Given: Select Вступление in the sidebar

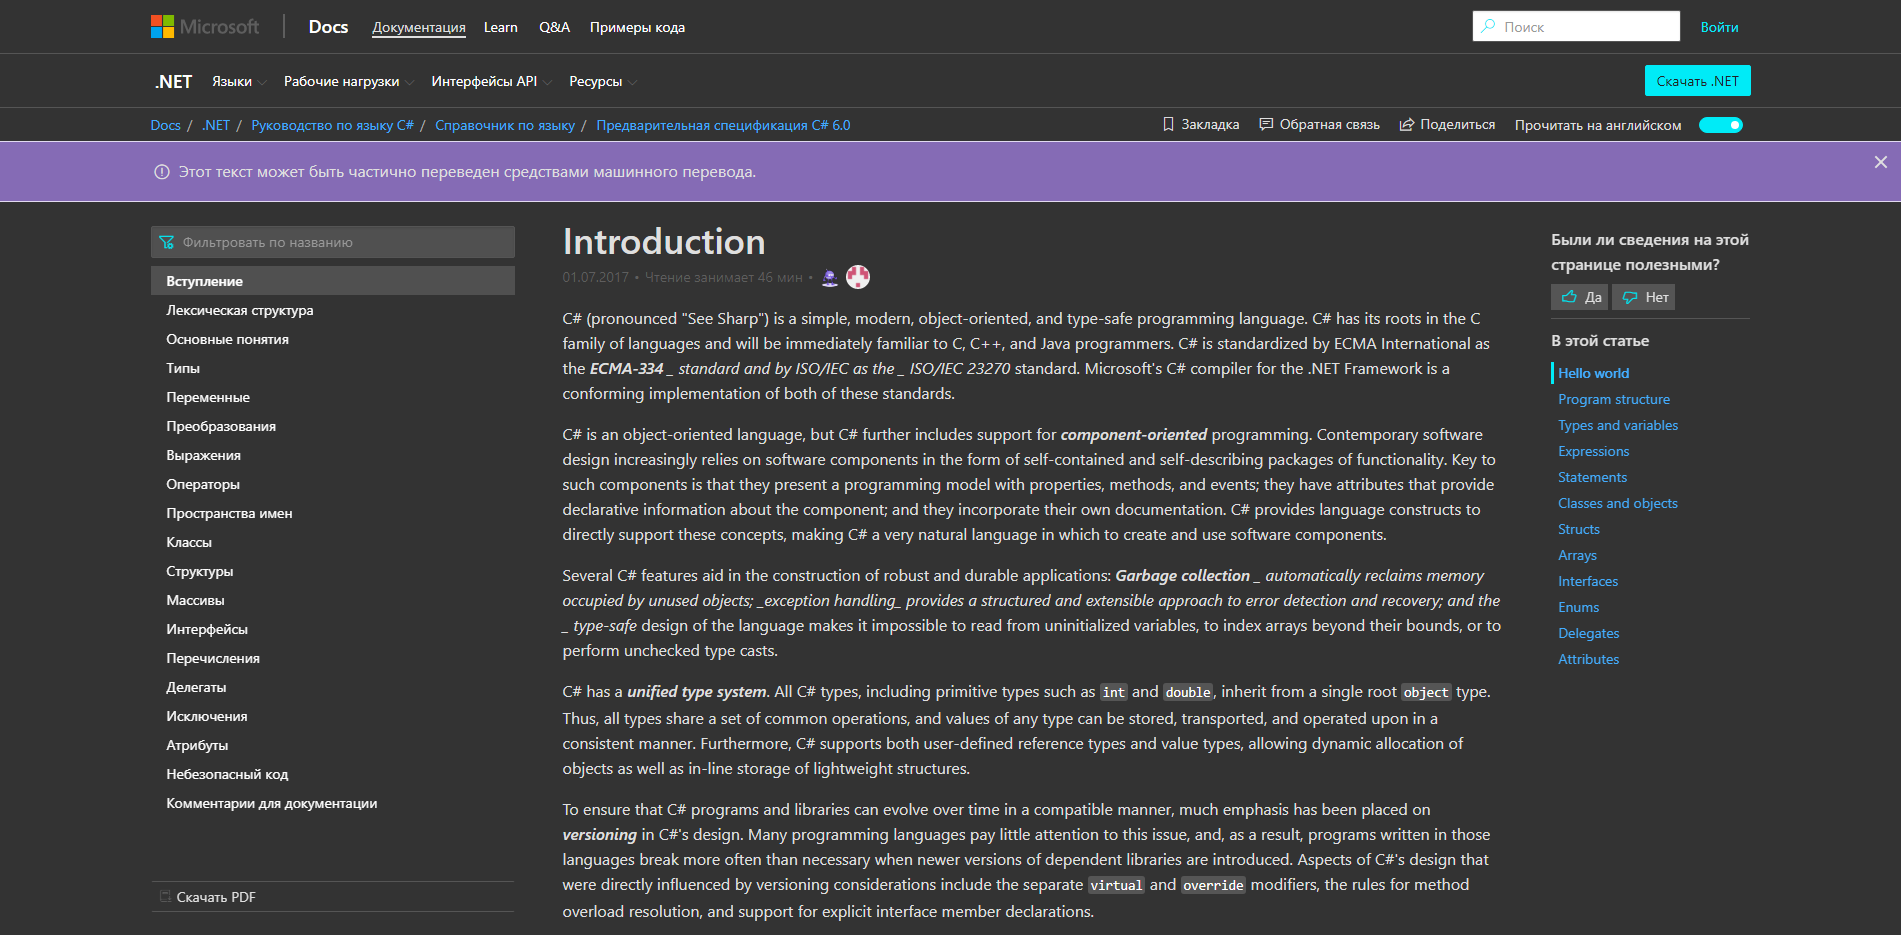Looking at the screenshot, I should click(x=333, y=281).
